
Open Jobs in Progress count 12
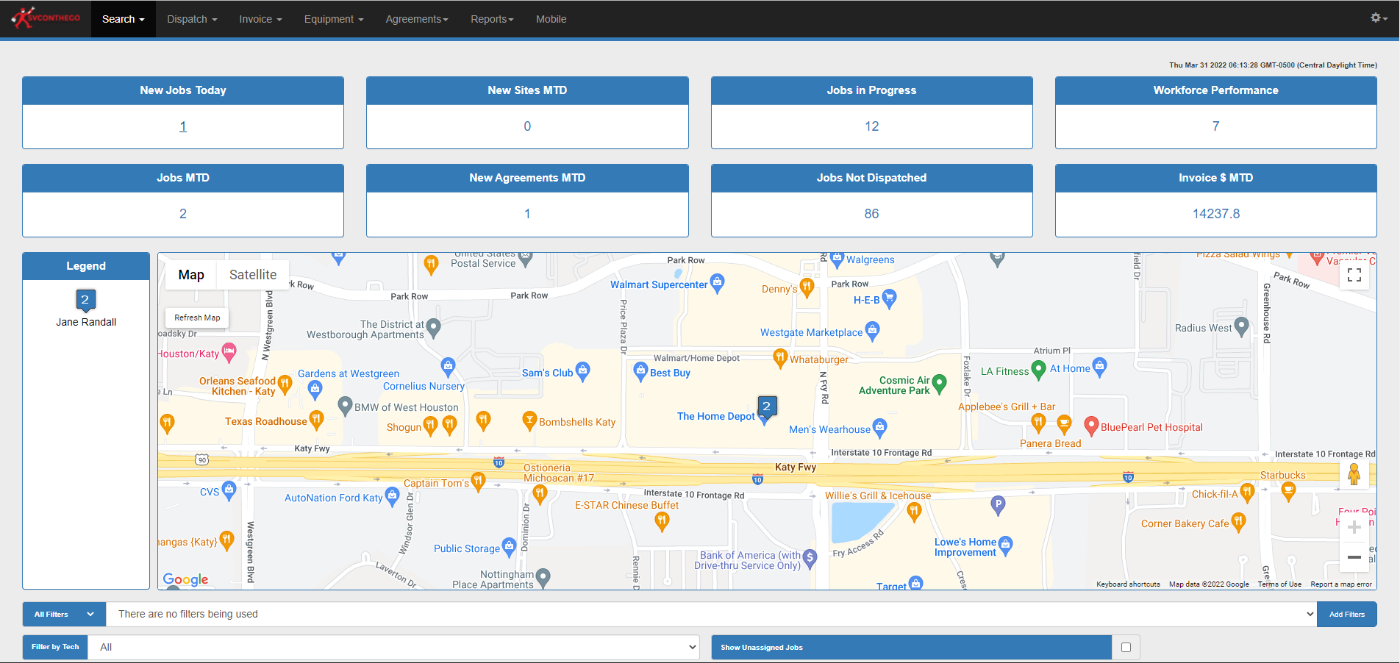pyautogui.click(x=872, y=126)
